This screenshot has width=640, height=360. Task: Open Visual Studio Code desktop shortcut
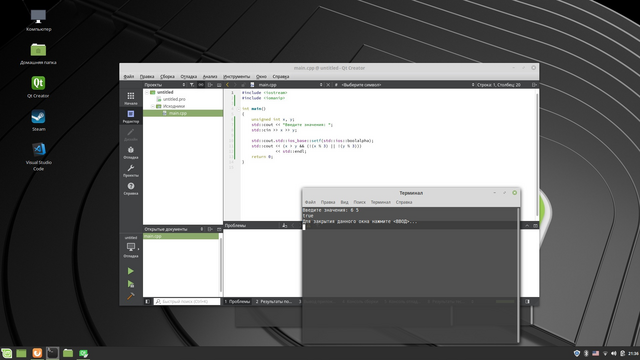[x=38, y=156]
